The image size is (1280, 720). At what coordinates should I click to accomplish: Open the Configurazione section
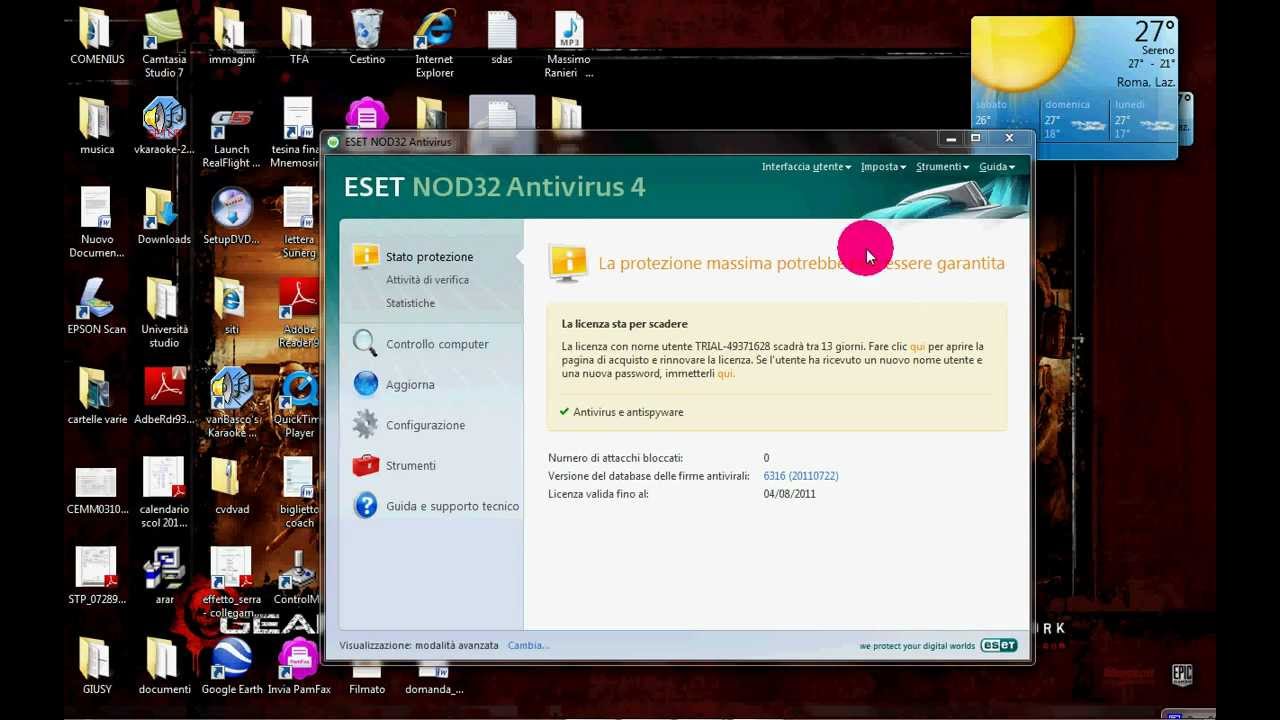(x=425, y=425)
